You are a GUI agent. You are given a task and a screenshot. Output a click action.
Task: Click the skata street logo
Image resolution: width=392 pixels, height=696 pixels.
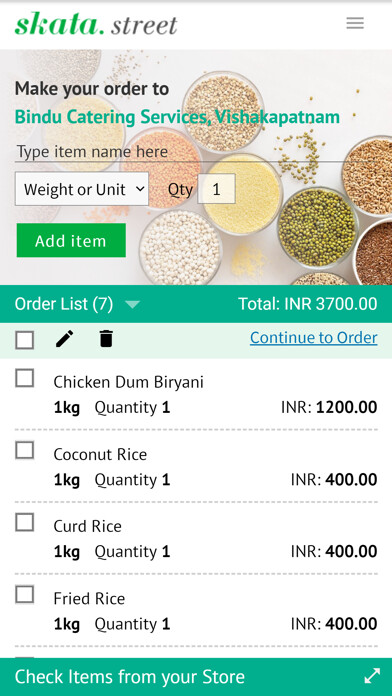pos(96,25)
